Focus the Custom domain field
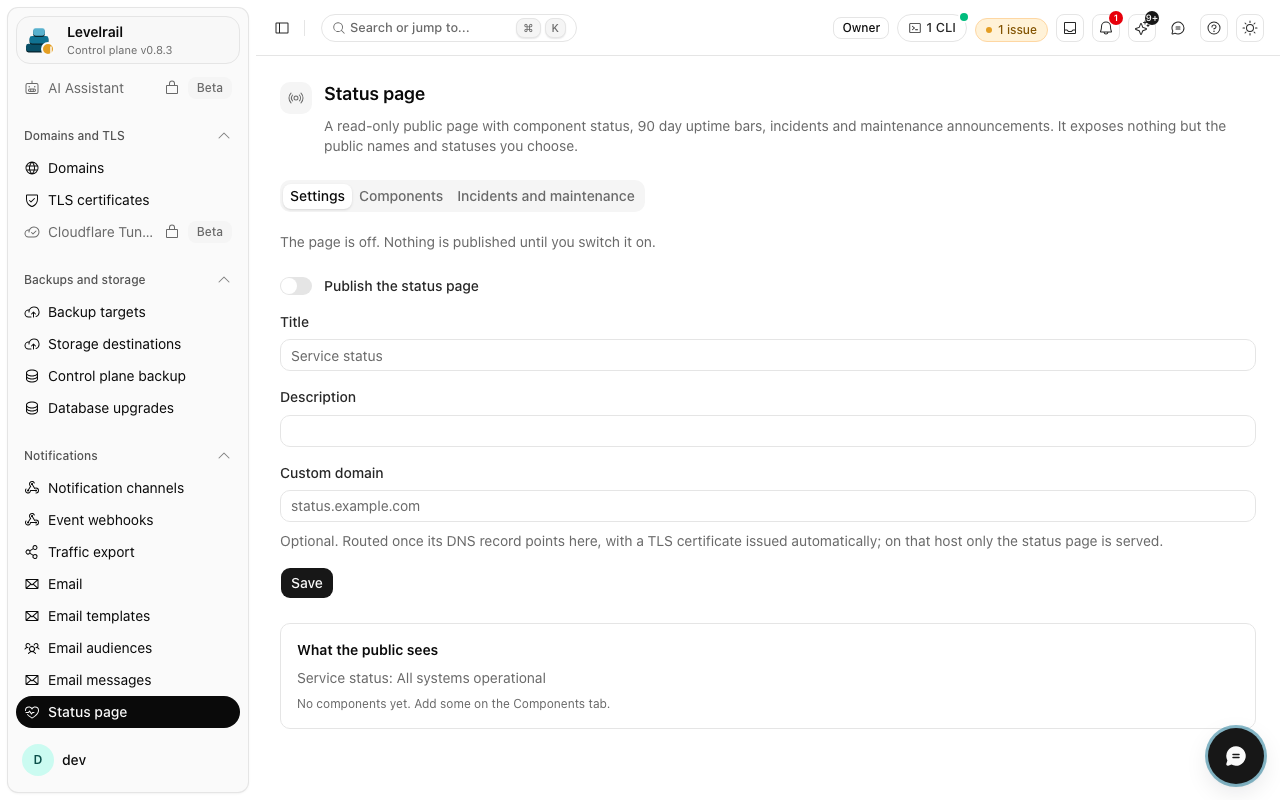The height and width of the screenshot is (800, 1280). [x=768, y=506]
